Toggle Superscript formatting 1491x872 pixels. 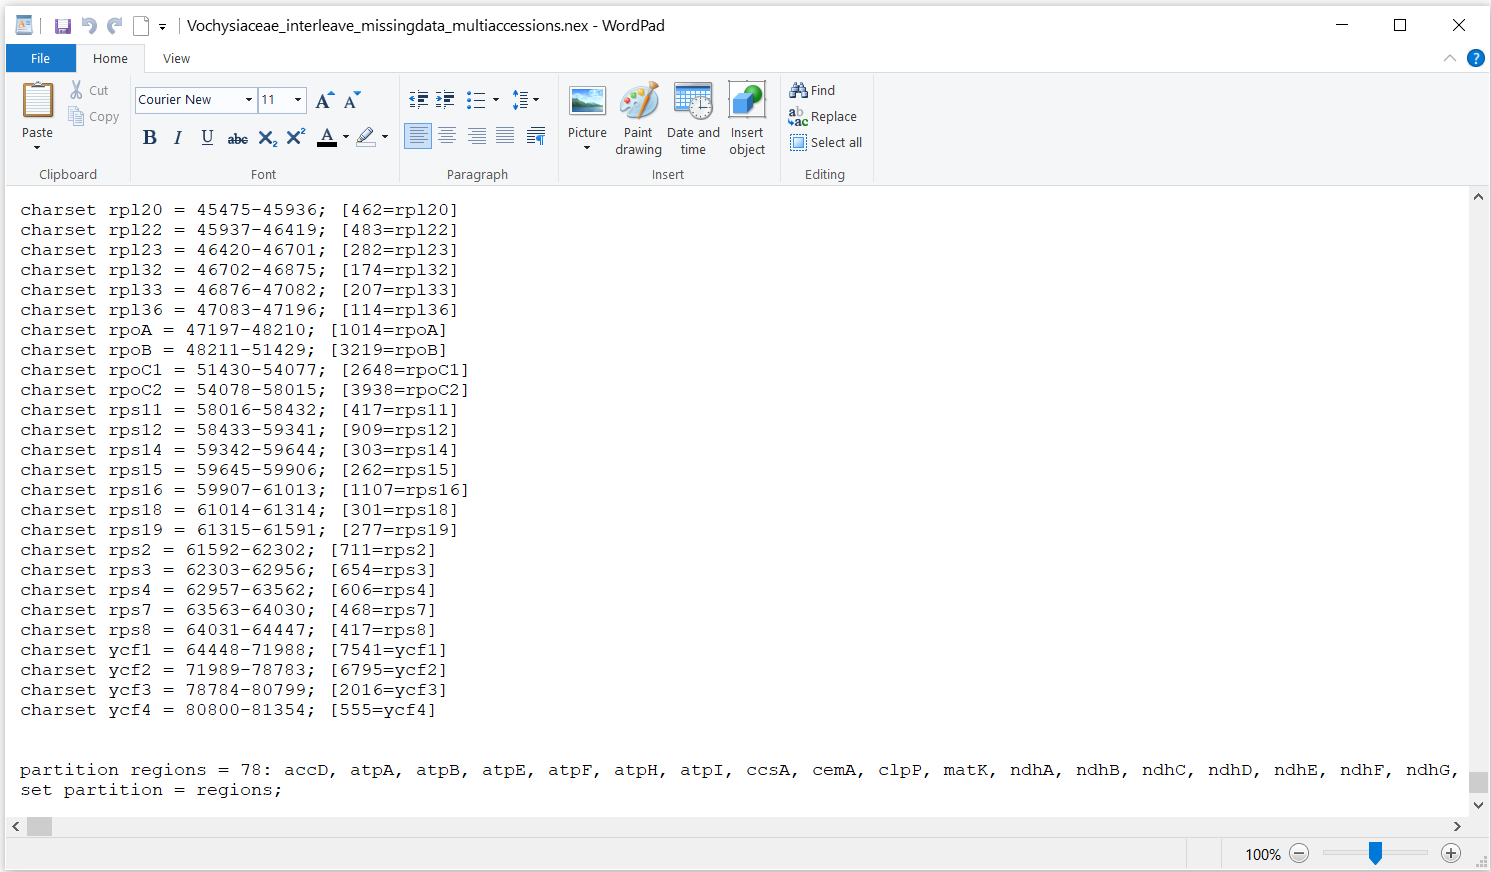point(296,137)
